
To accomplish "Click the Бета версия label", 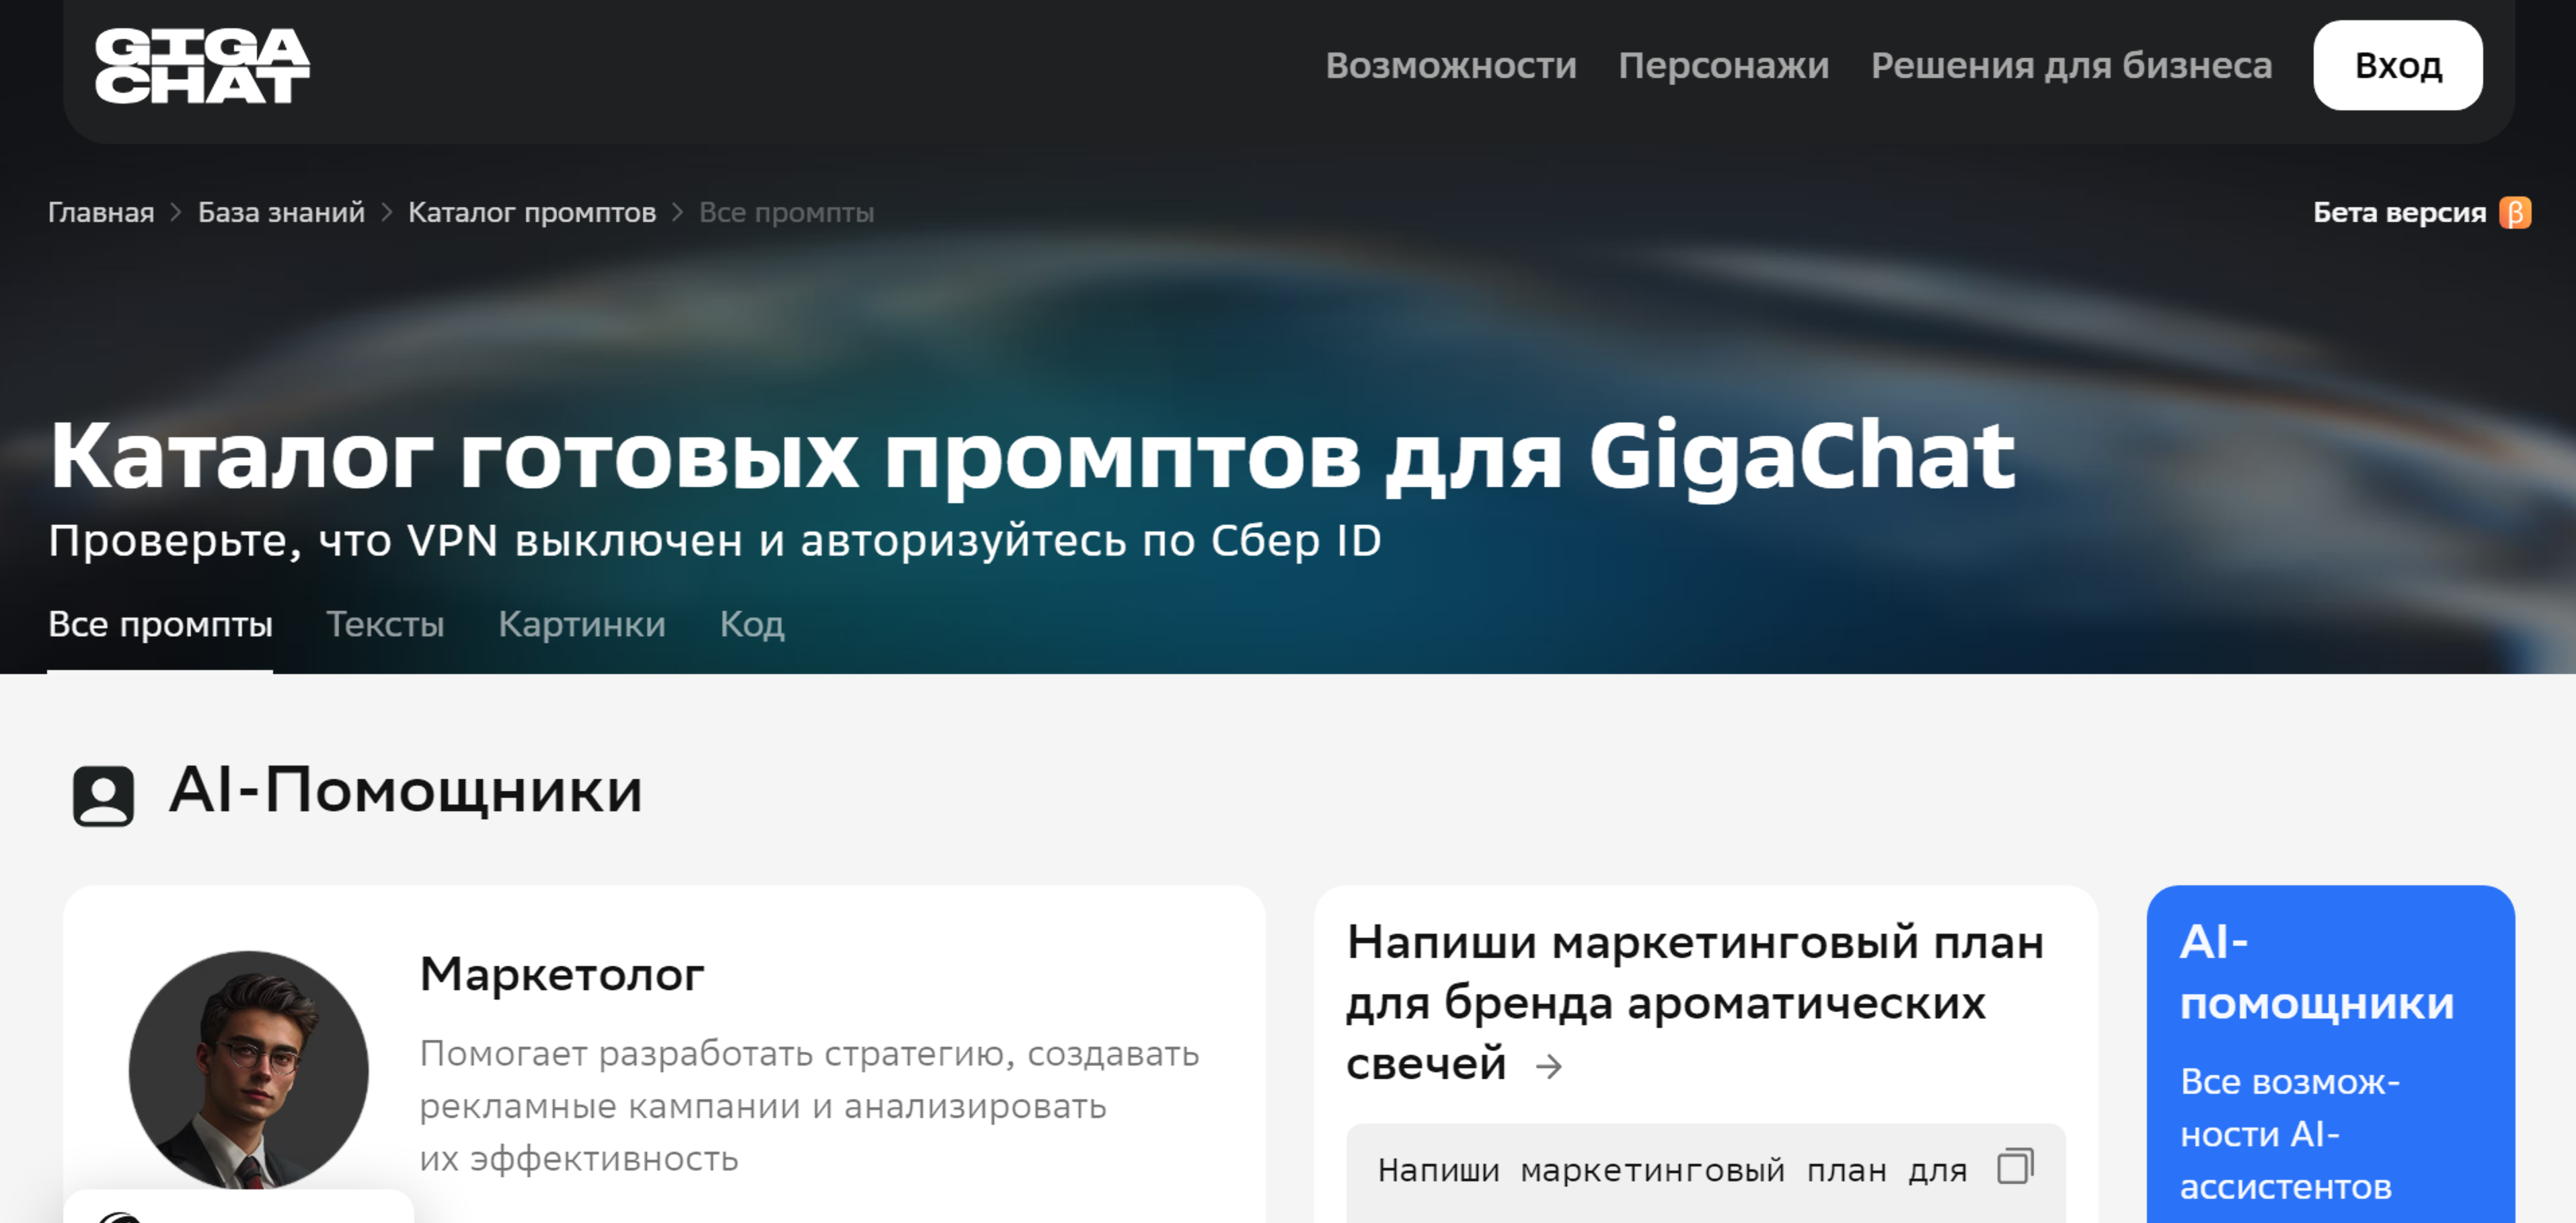I will [2399, 212].
